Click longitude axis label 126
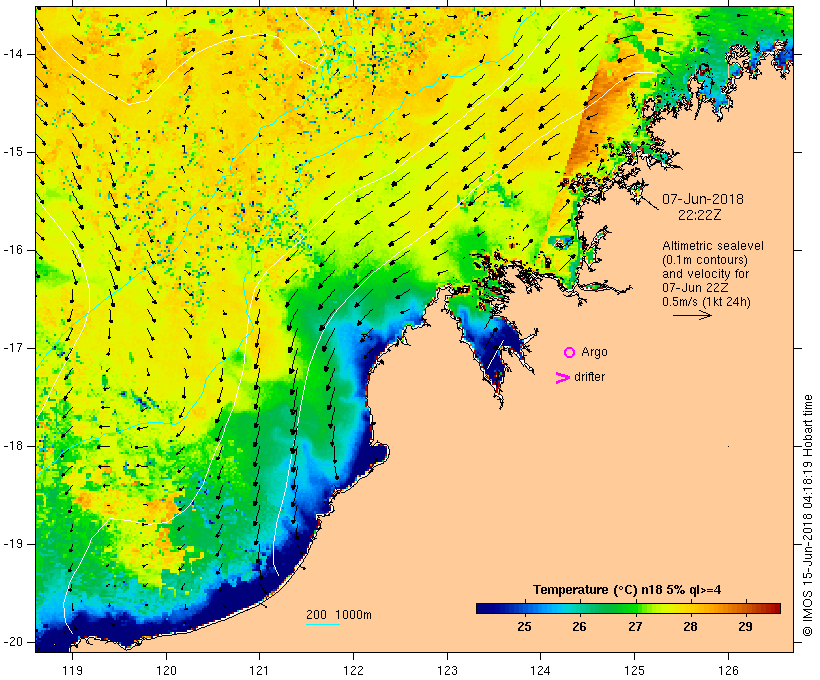 [x=728, y=671]
